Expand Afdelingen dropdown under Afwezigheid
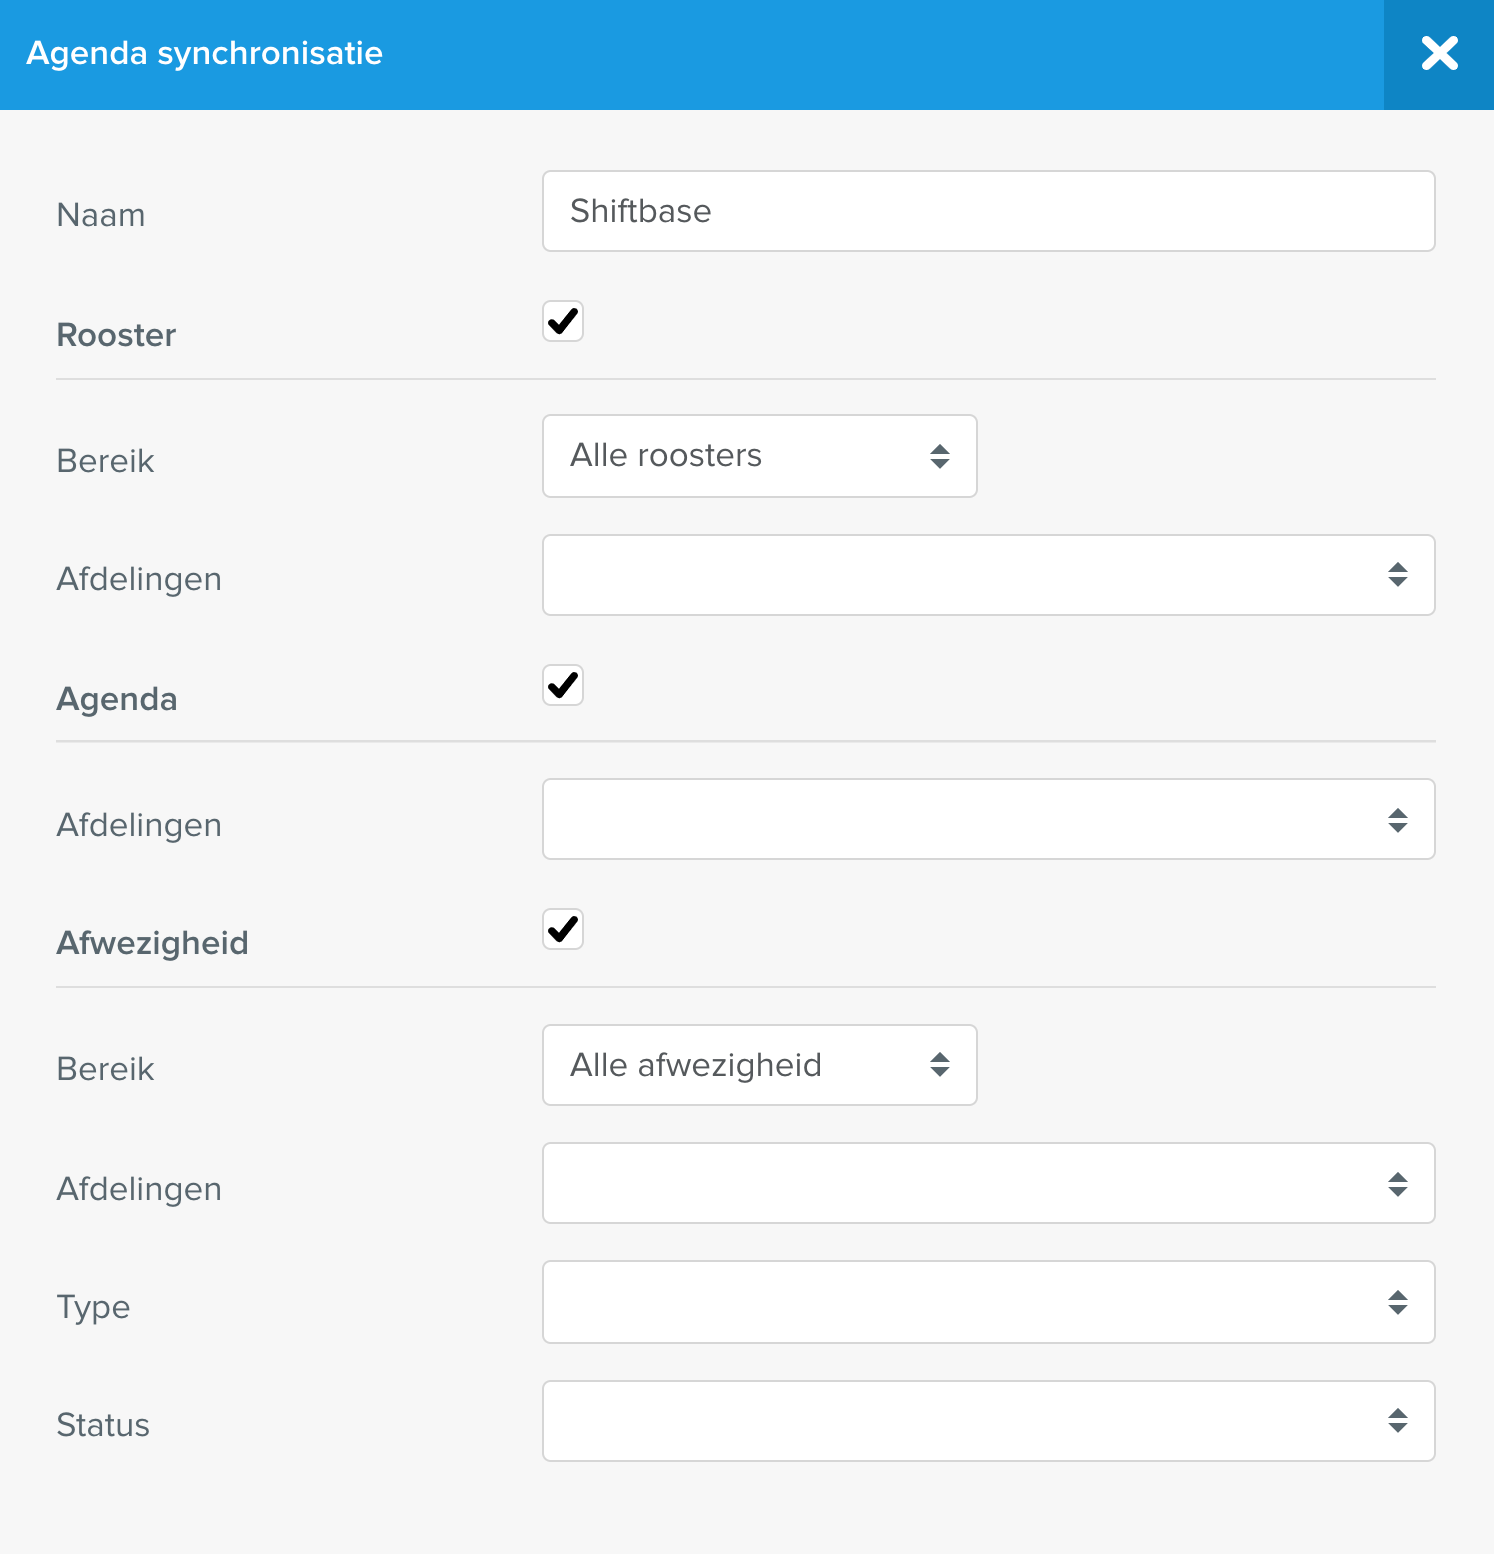The image size is (1494, 1554). (x=989, y=1183)
